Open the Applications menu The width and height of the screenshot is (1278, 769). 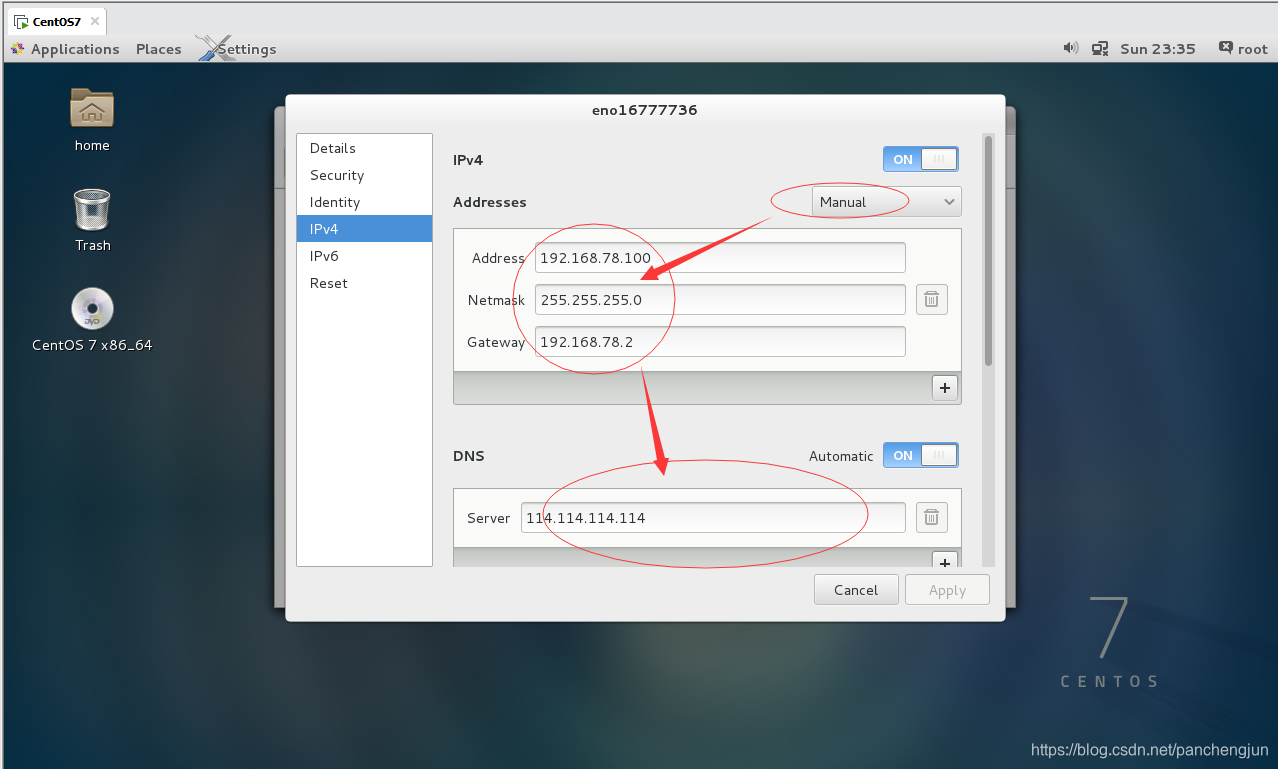[75, 49]
